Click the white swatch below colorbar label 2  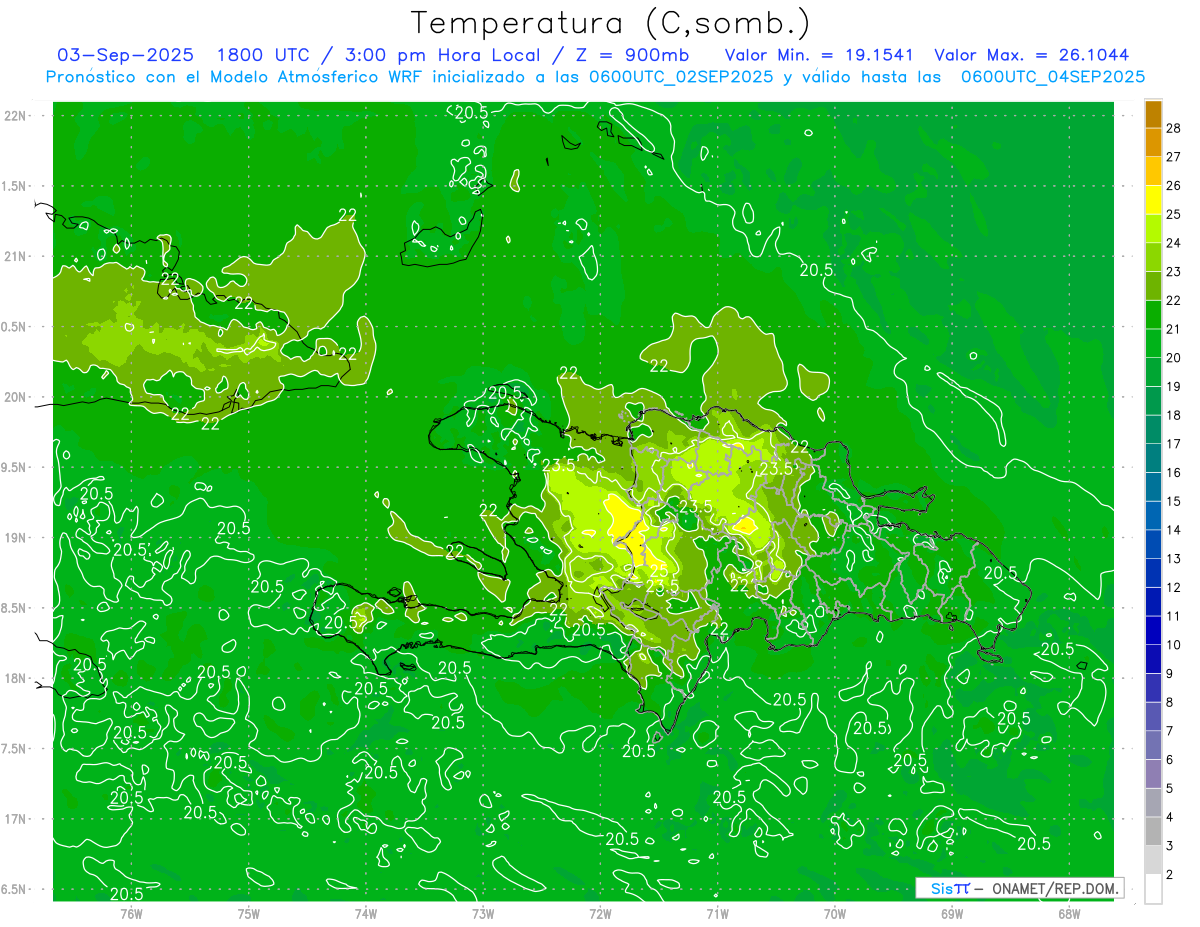1153,889
